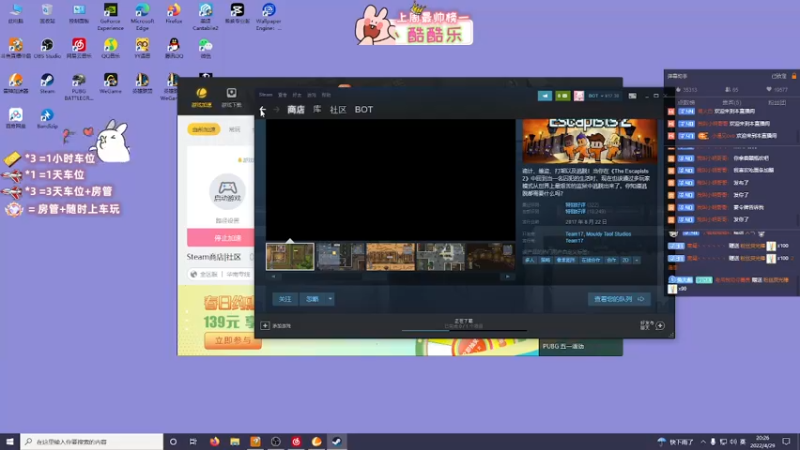Open the Steam menu in title bar
Image resolution: width=800 pixels, height=450 pixels.
tap(265, 95)
